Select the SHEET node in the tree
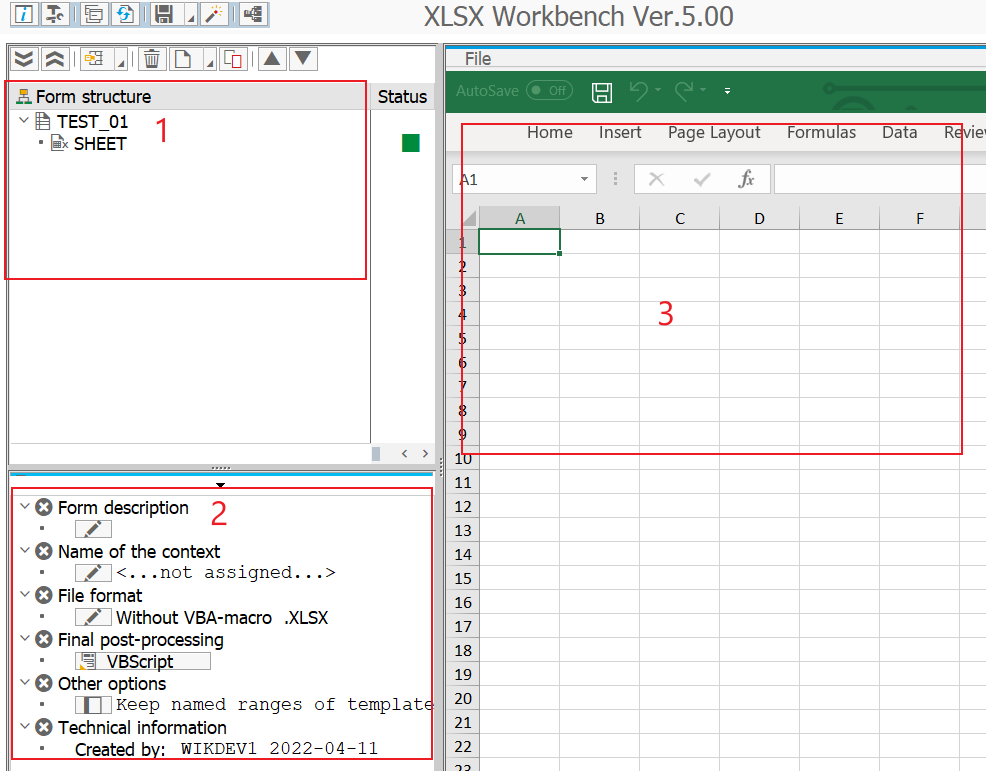Viewport: 986px width, 771px height. (x=100, y=144)
